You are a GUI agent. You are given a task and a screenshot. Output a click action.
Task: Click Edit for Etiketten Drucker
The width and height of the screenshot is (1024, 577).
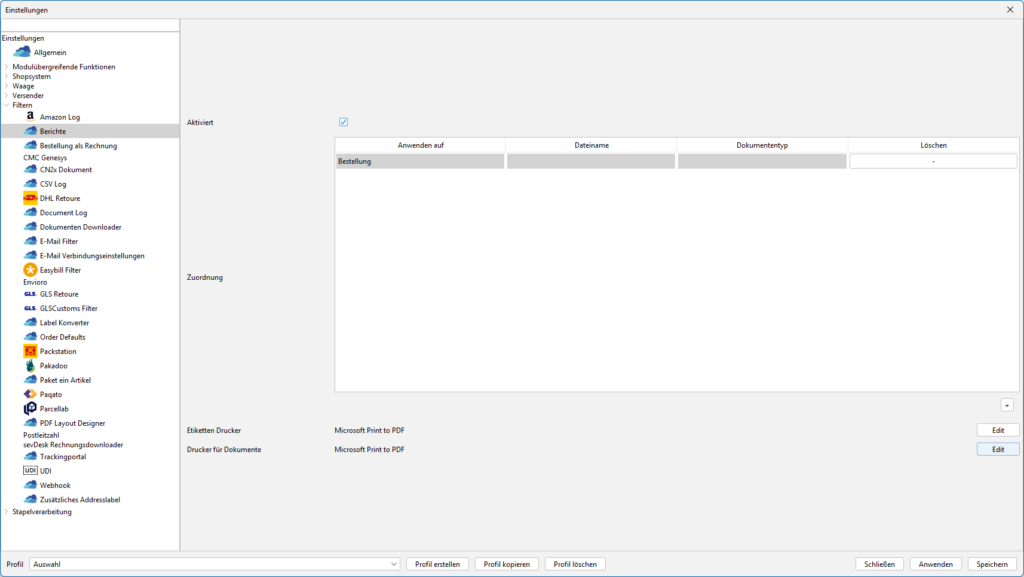[x=997, y=430]
